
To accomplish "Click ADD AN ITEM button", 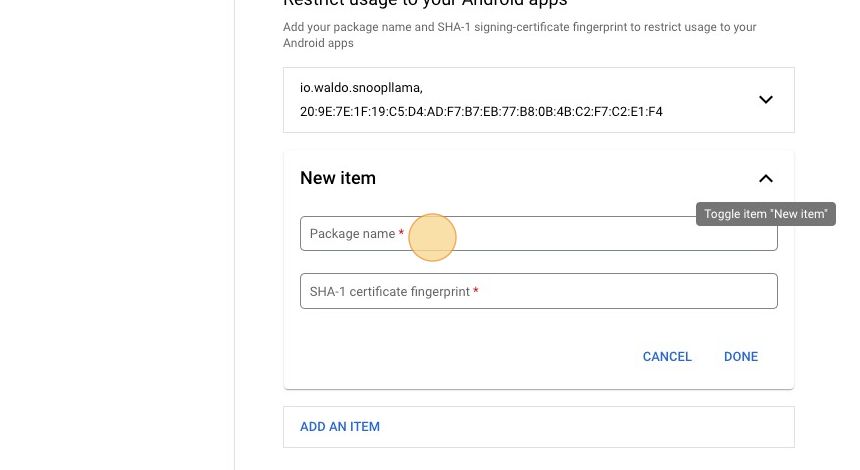I will point(340,426).
